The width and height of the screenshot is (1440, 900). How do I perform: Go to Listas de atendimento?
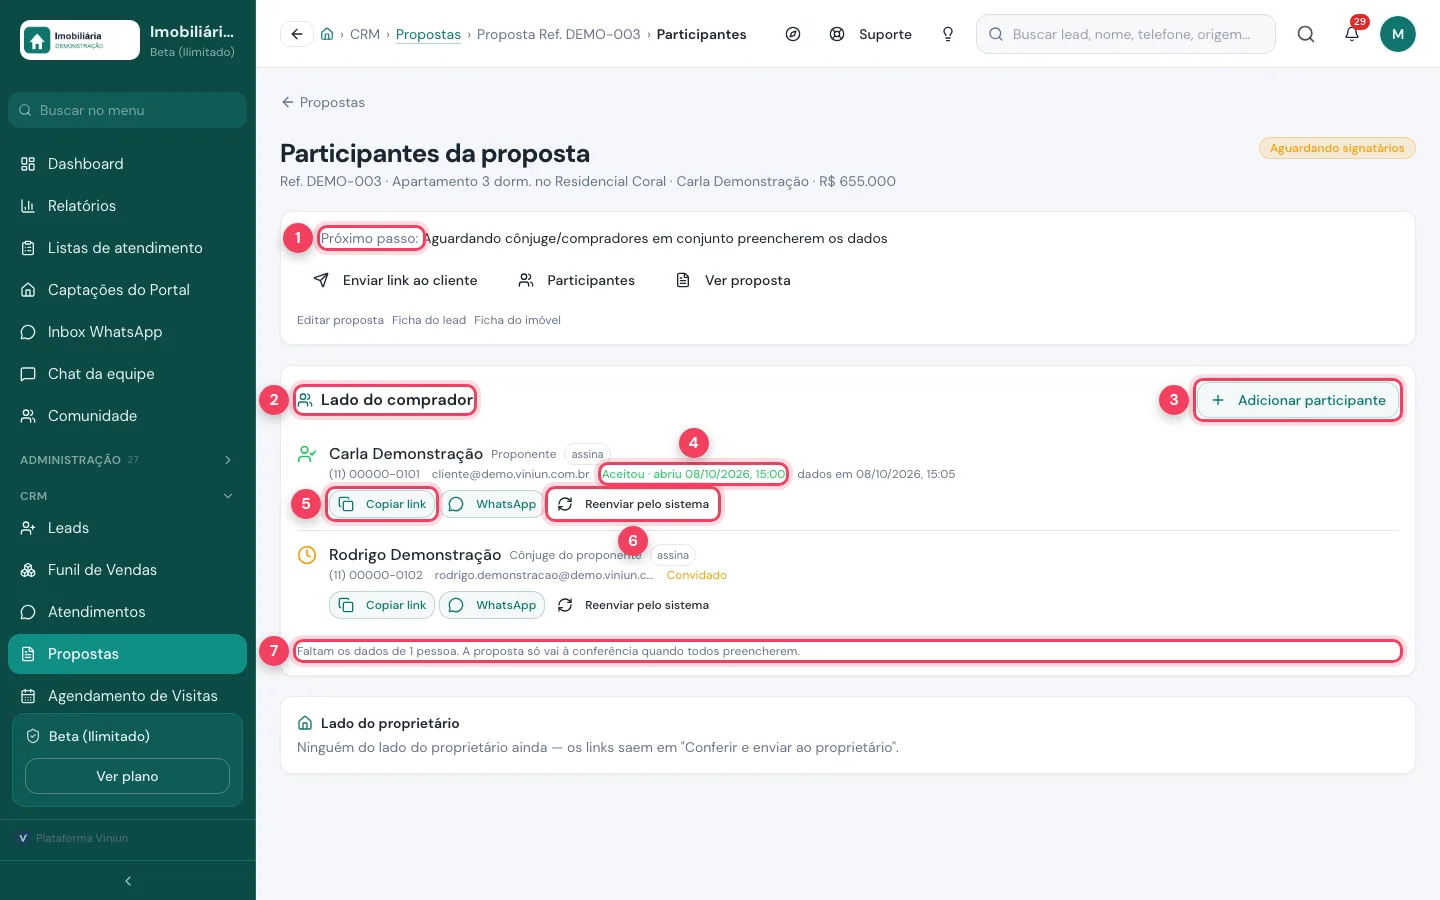pos(127,248)
